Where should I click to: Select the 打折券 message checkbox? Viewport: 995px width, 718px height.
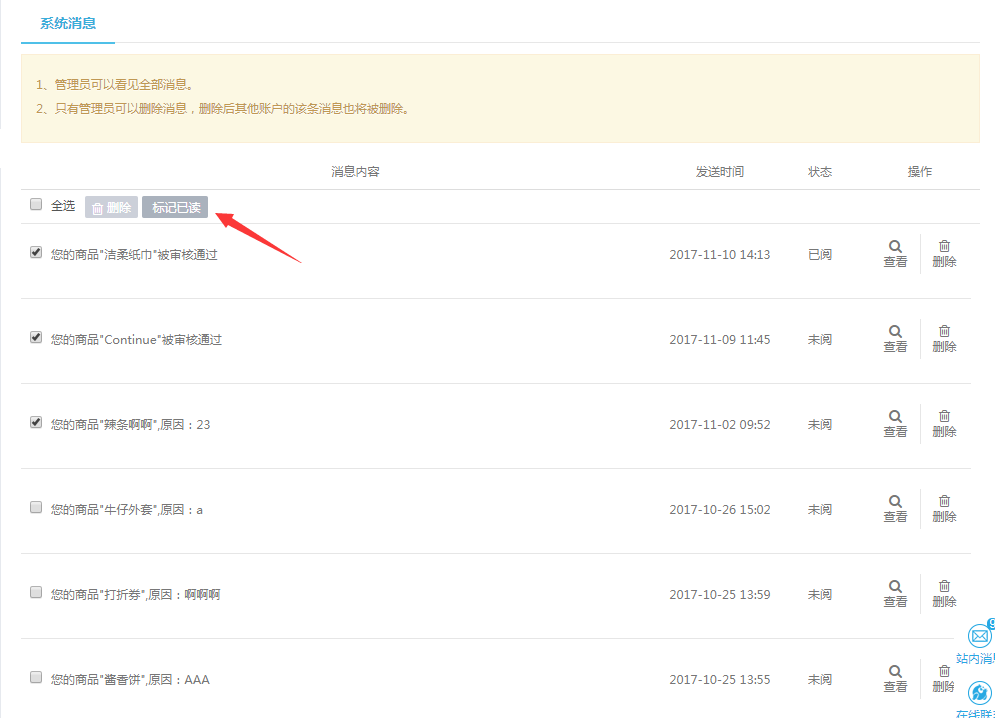[36, 593]
